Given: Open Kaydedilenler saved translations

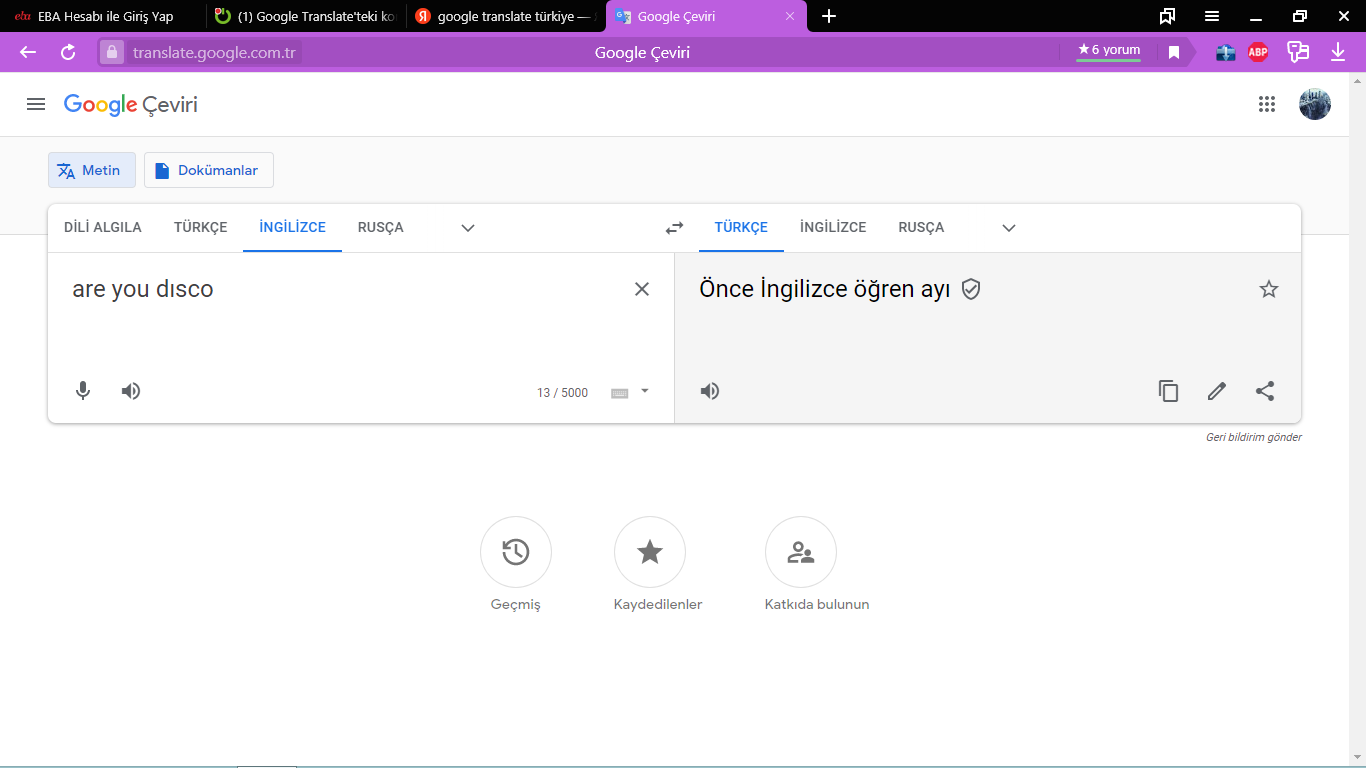Looking at the screenshot, I should [x=650, y=552].
